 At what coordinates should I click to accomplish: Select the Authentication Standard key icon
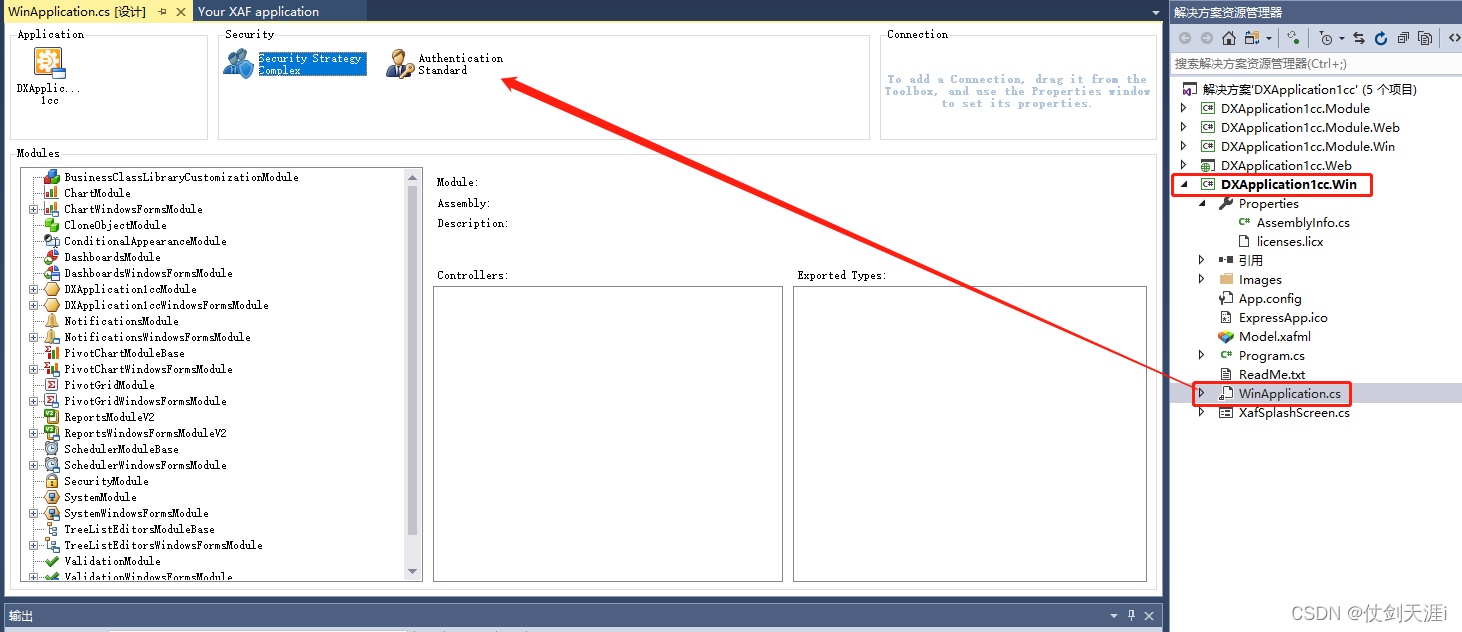coord(400,63)
